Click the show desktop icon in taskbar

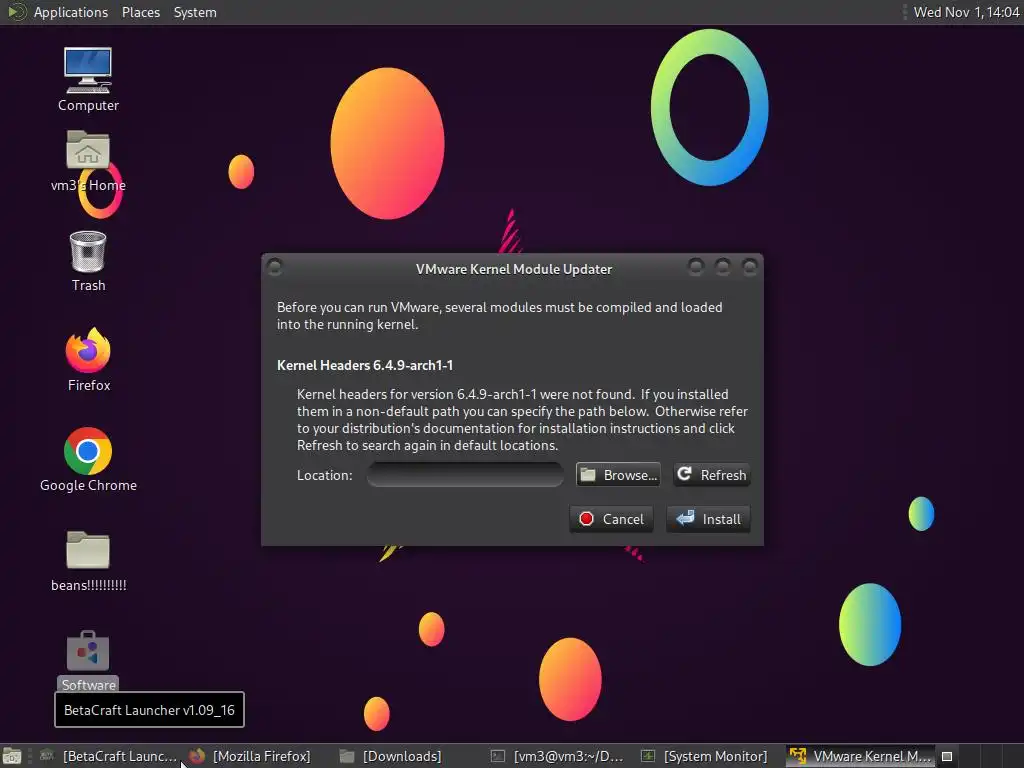pos(12,756)
